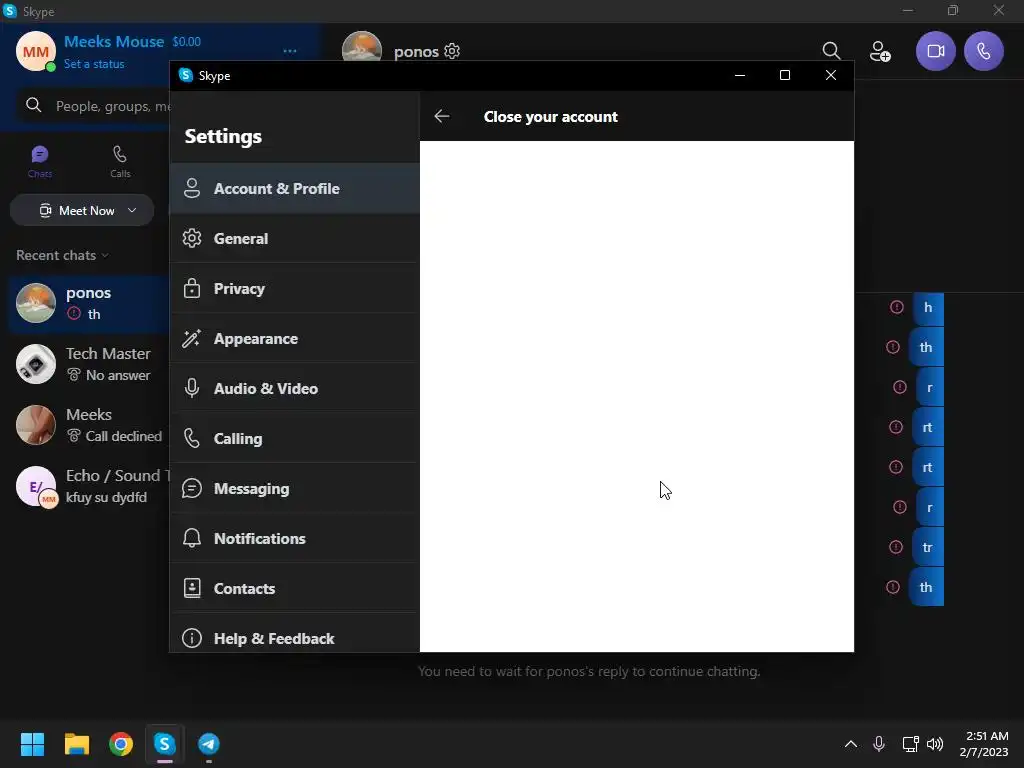Viewport: 1024px width, 768px height.
Task: Click failed-send icon beside the 'h' message
Action: click(897, 307)
